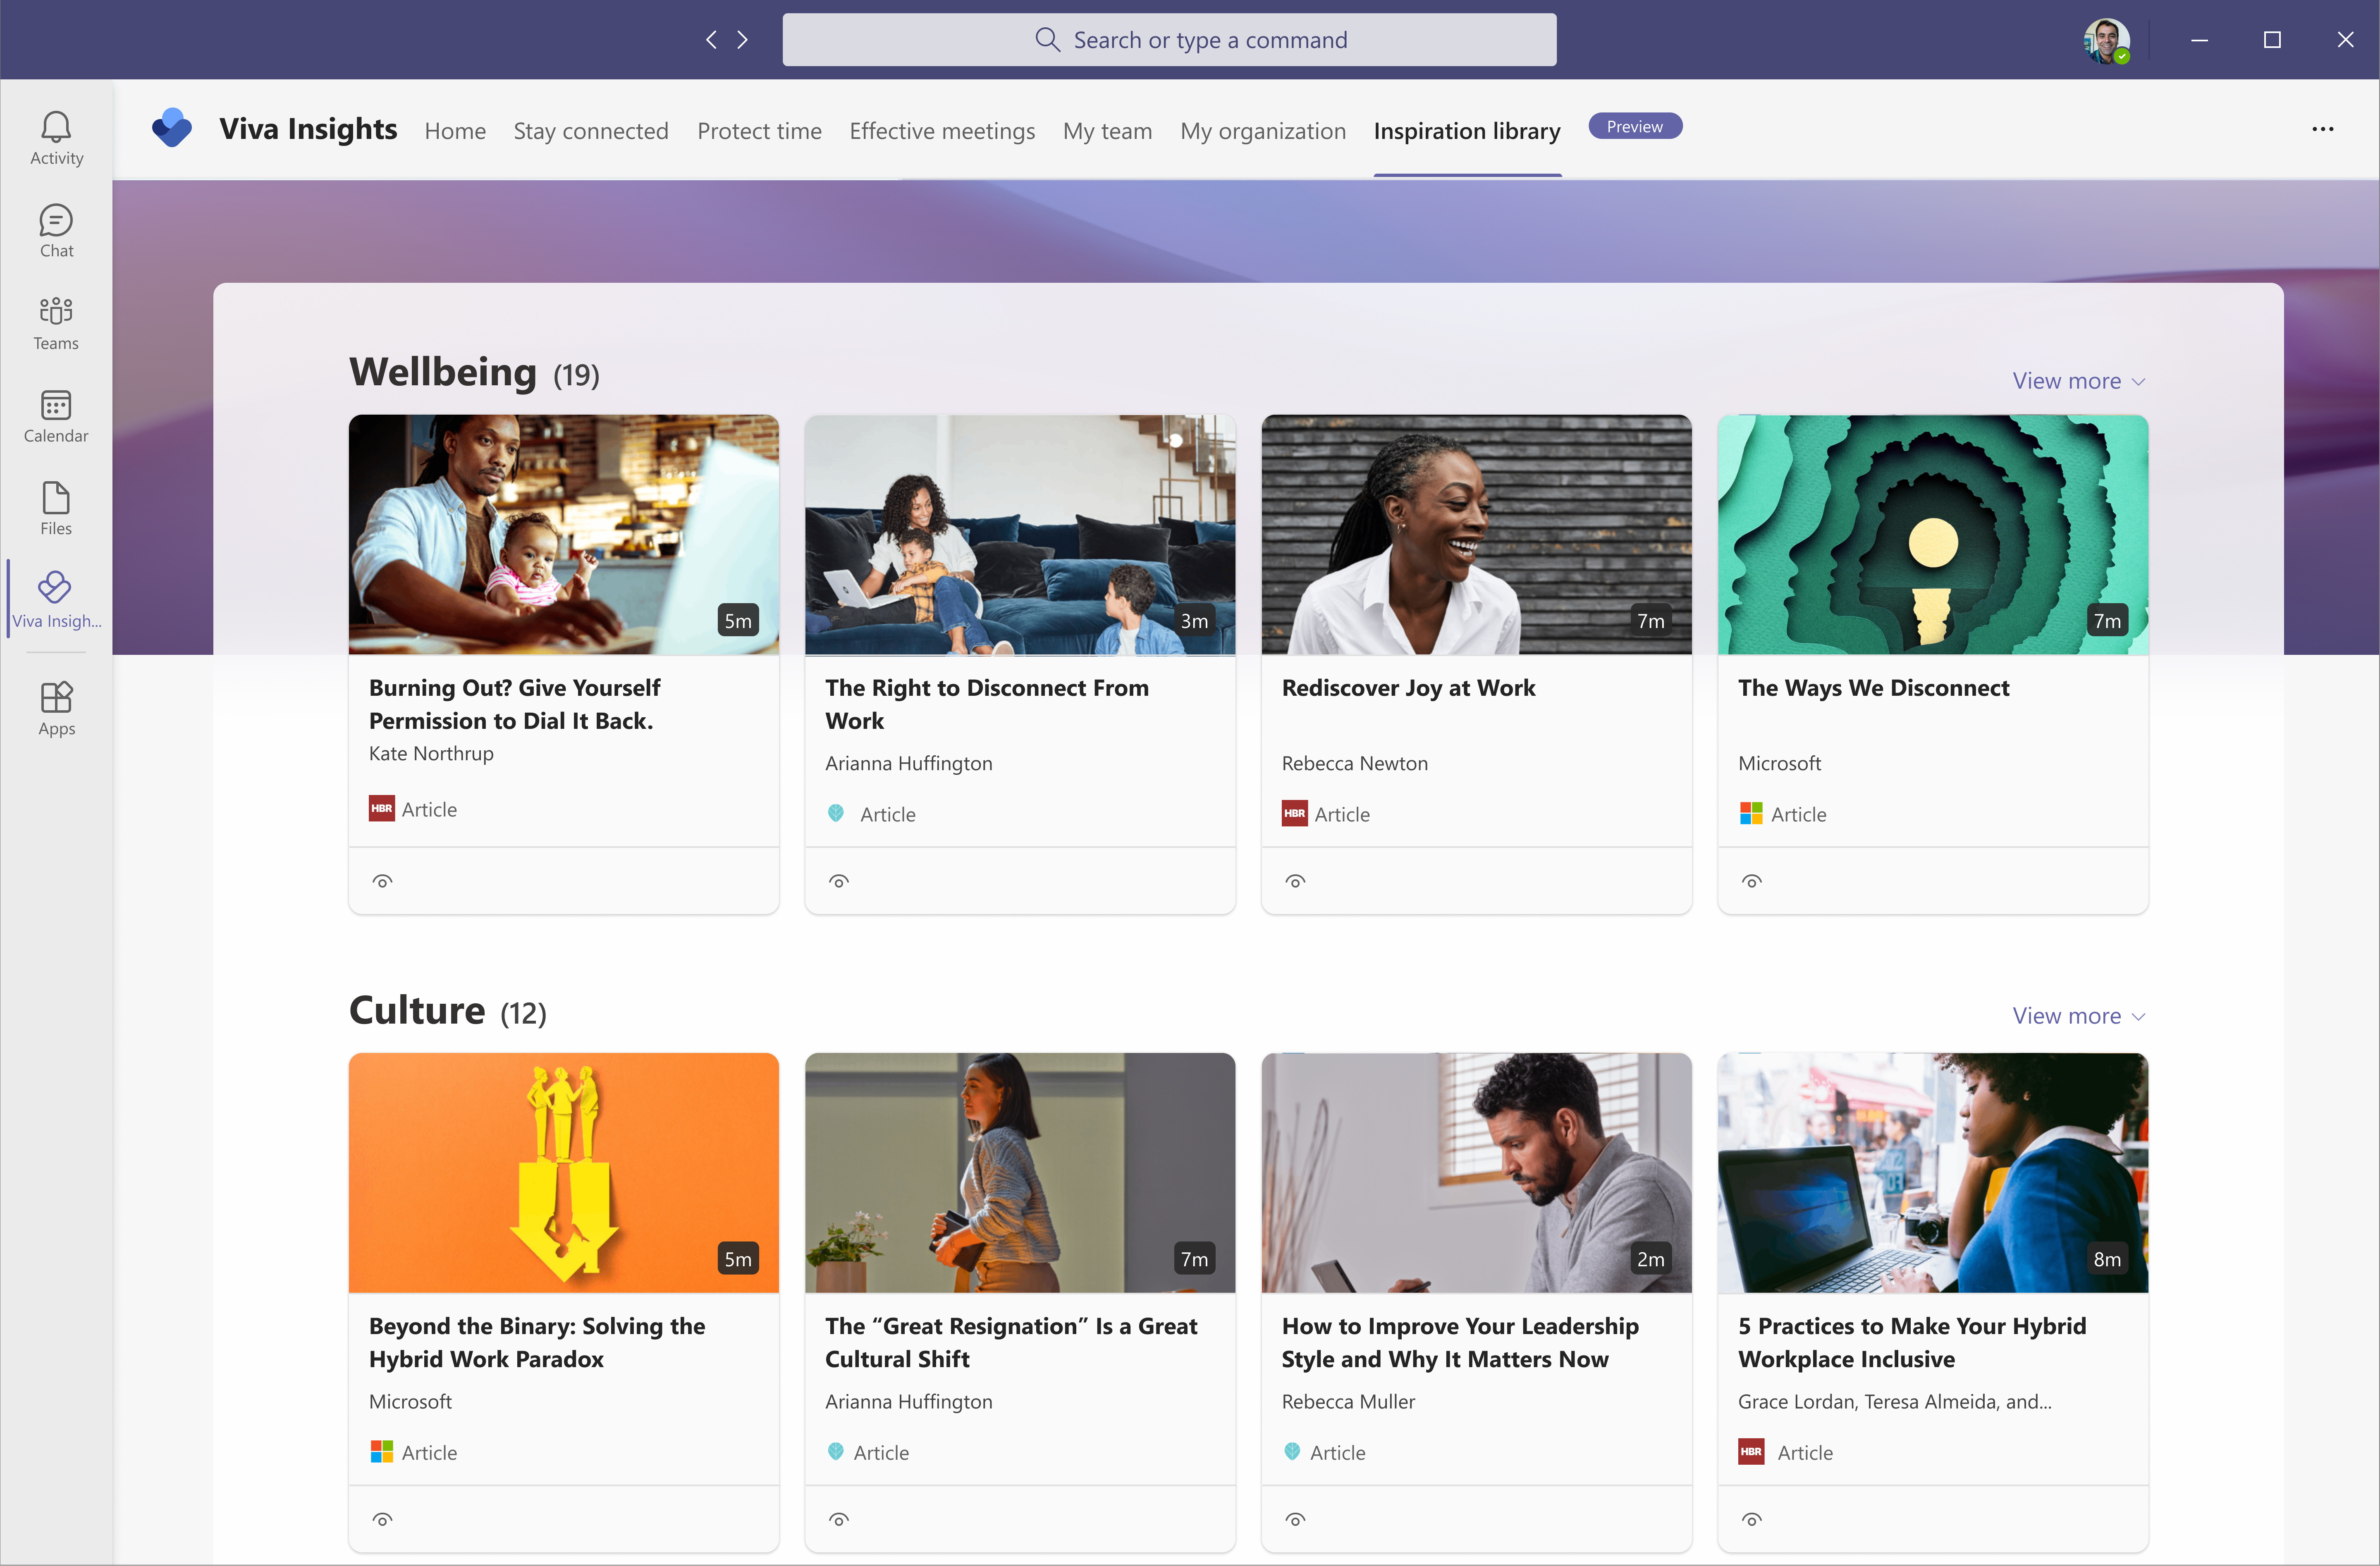The height and width of the screenshot is (1566, 2380).
Task: Go forward with the right arrow
Action: (x=743, y=40)
